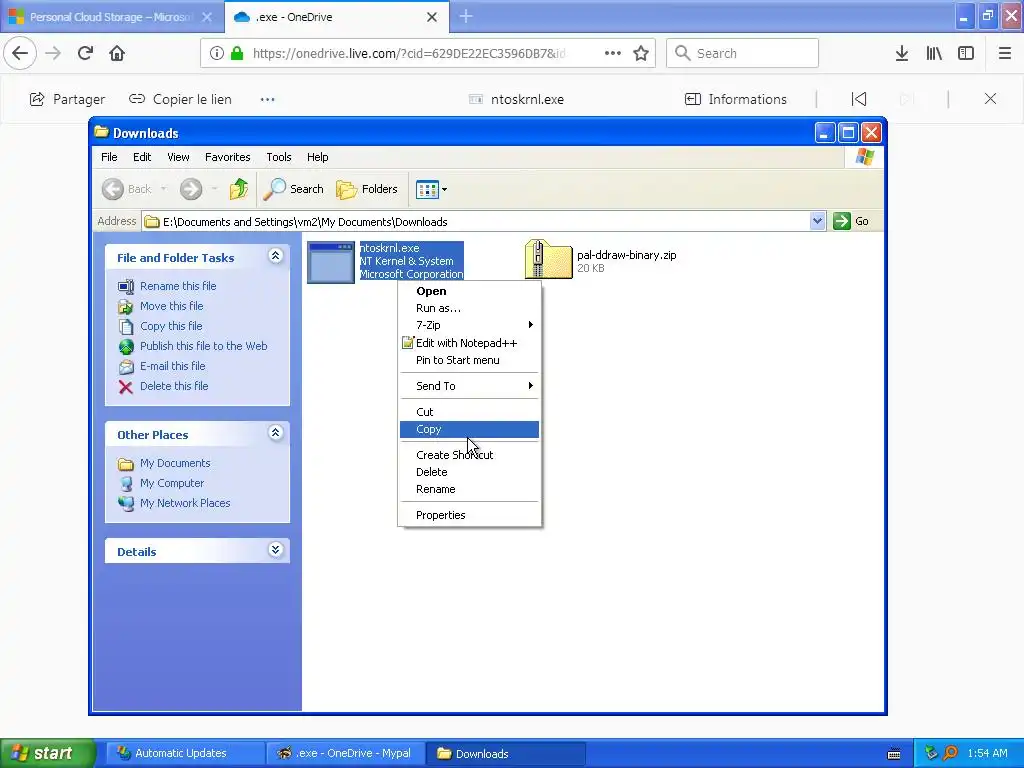This screenshot has height=768, width=1024.
Task: Toggle the Folders pane button
Action: tap(366, 189)
